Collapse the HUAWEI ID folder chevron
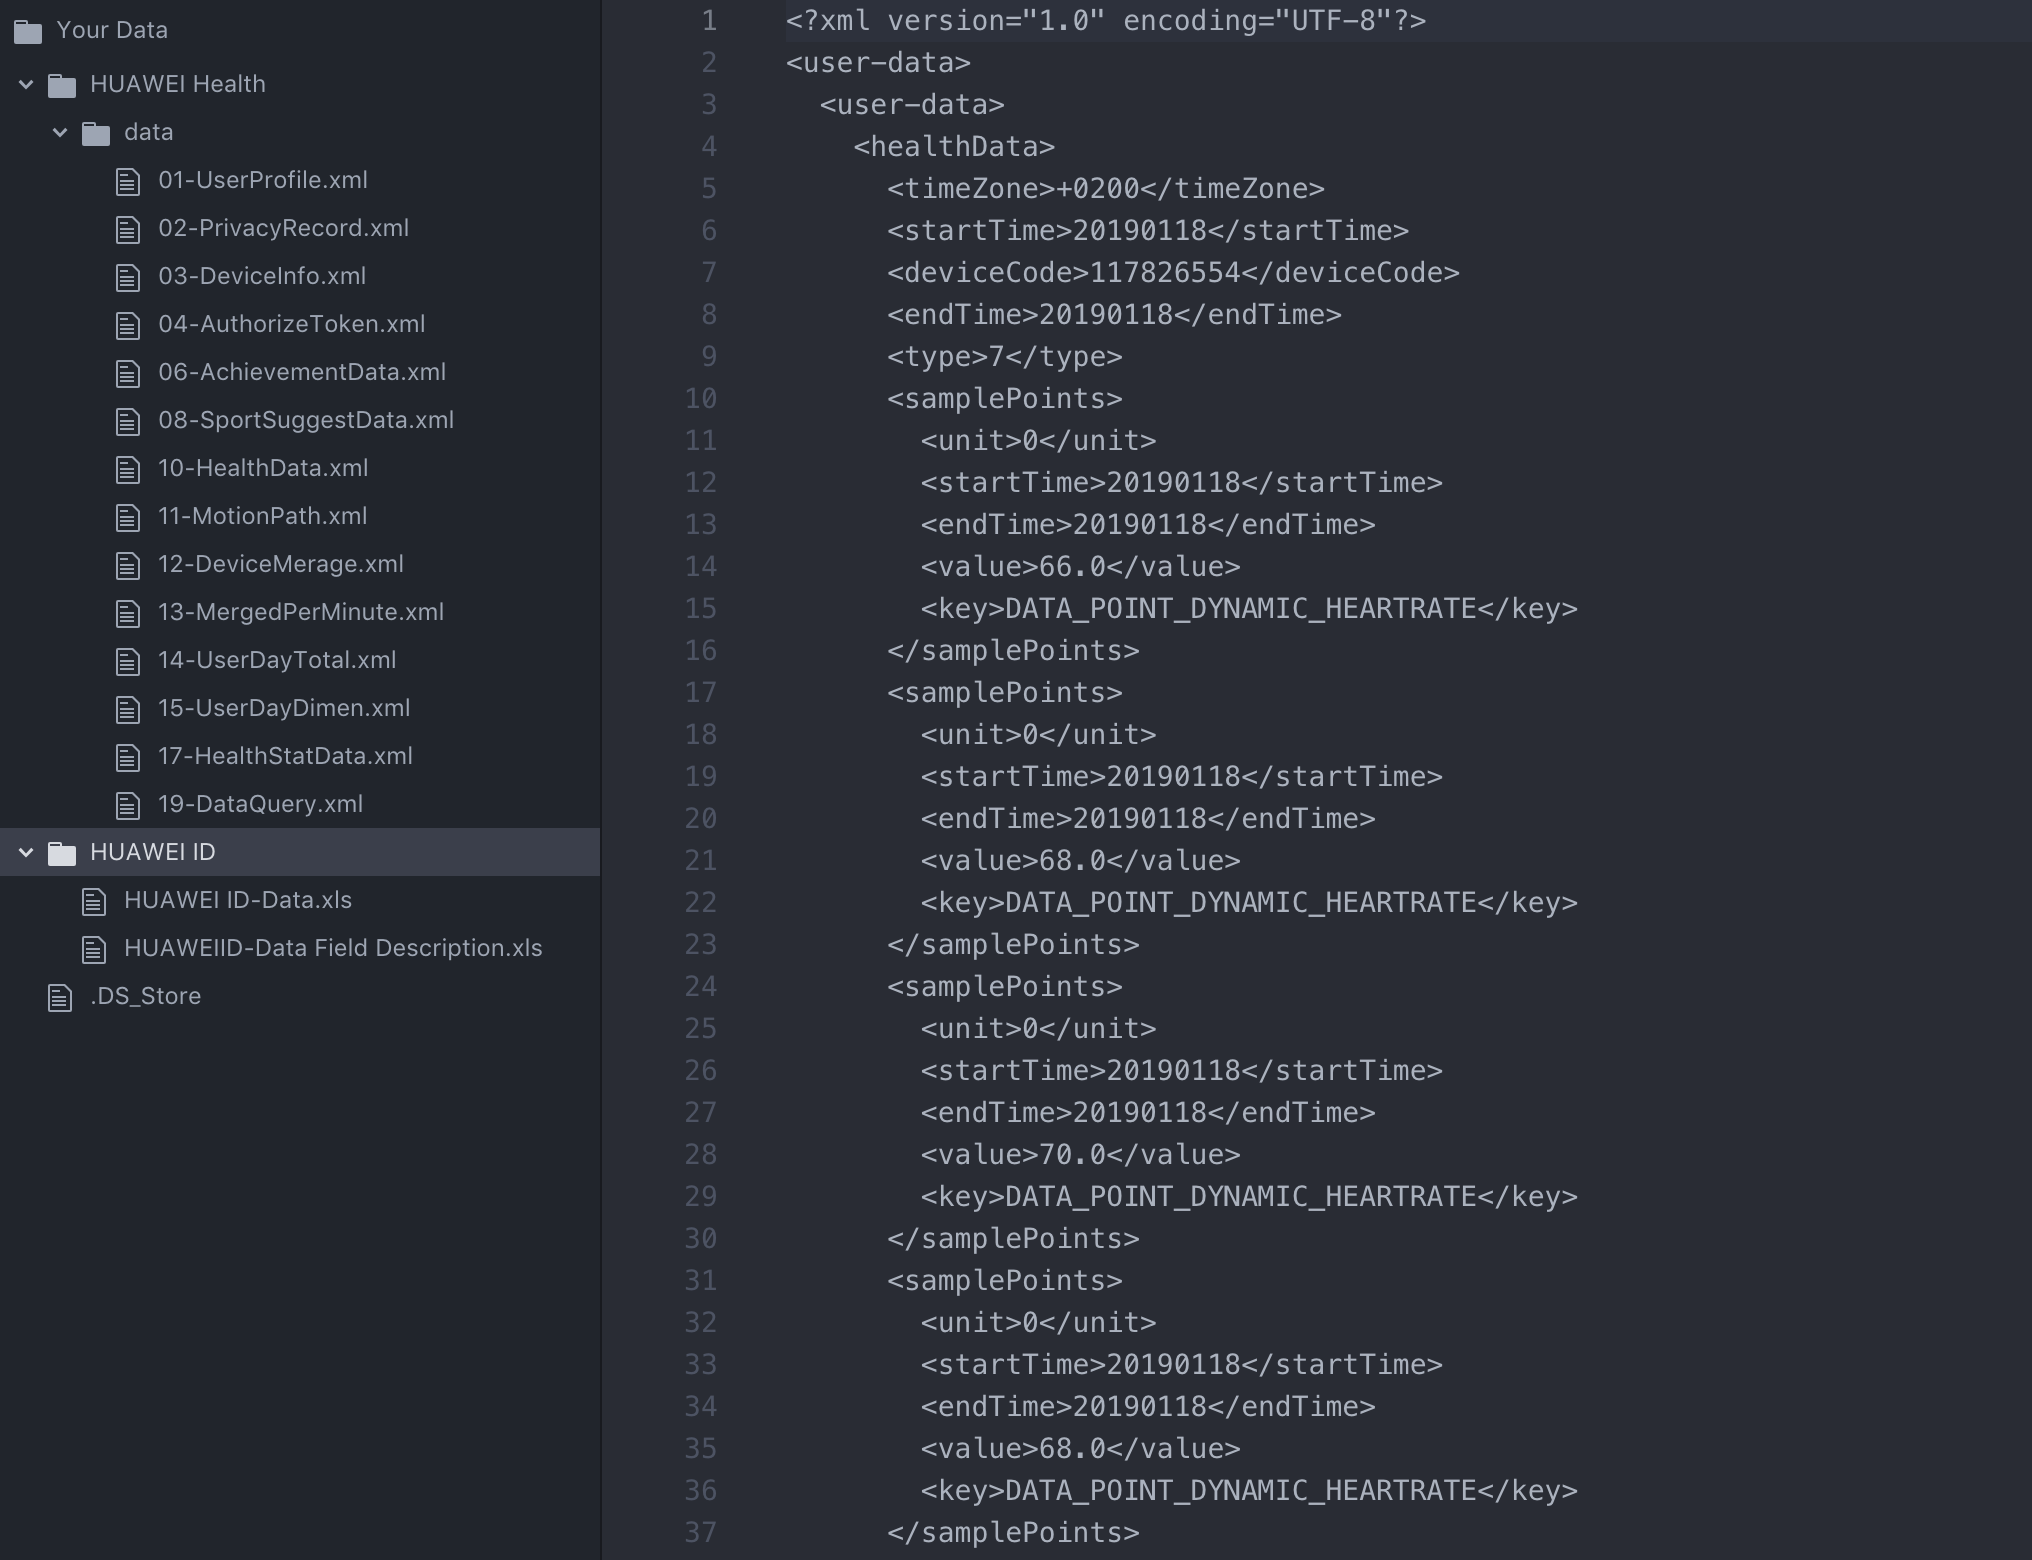 [x=27, y=852]
